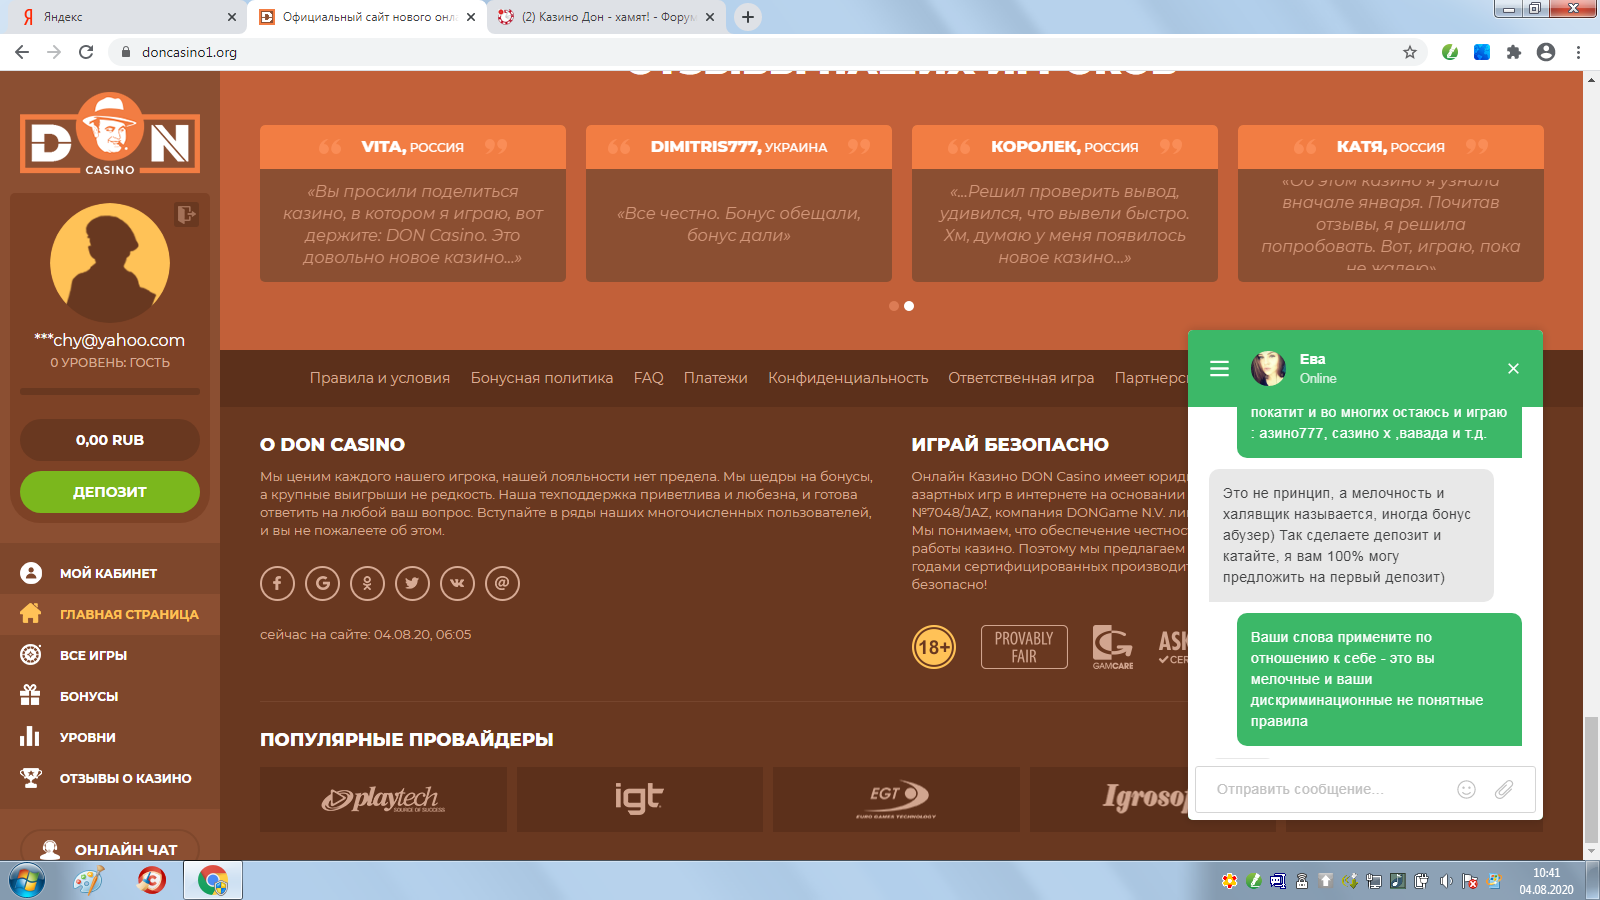
Task: Reload the page
Action: click(x=86, y=52)
